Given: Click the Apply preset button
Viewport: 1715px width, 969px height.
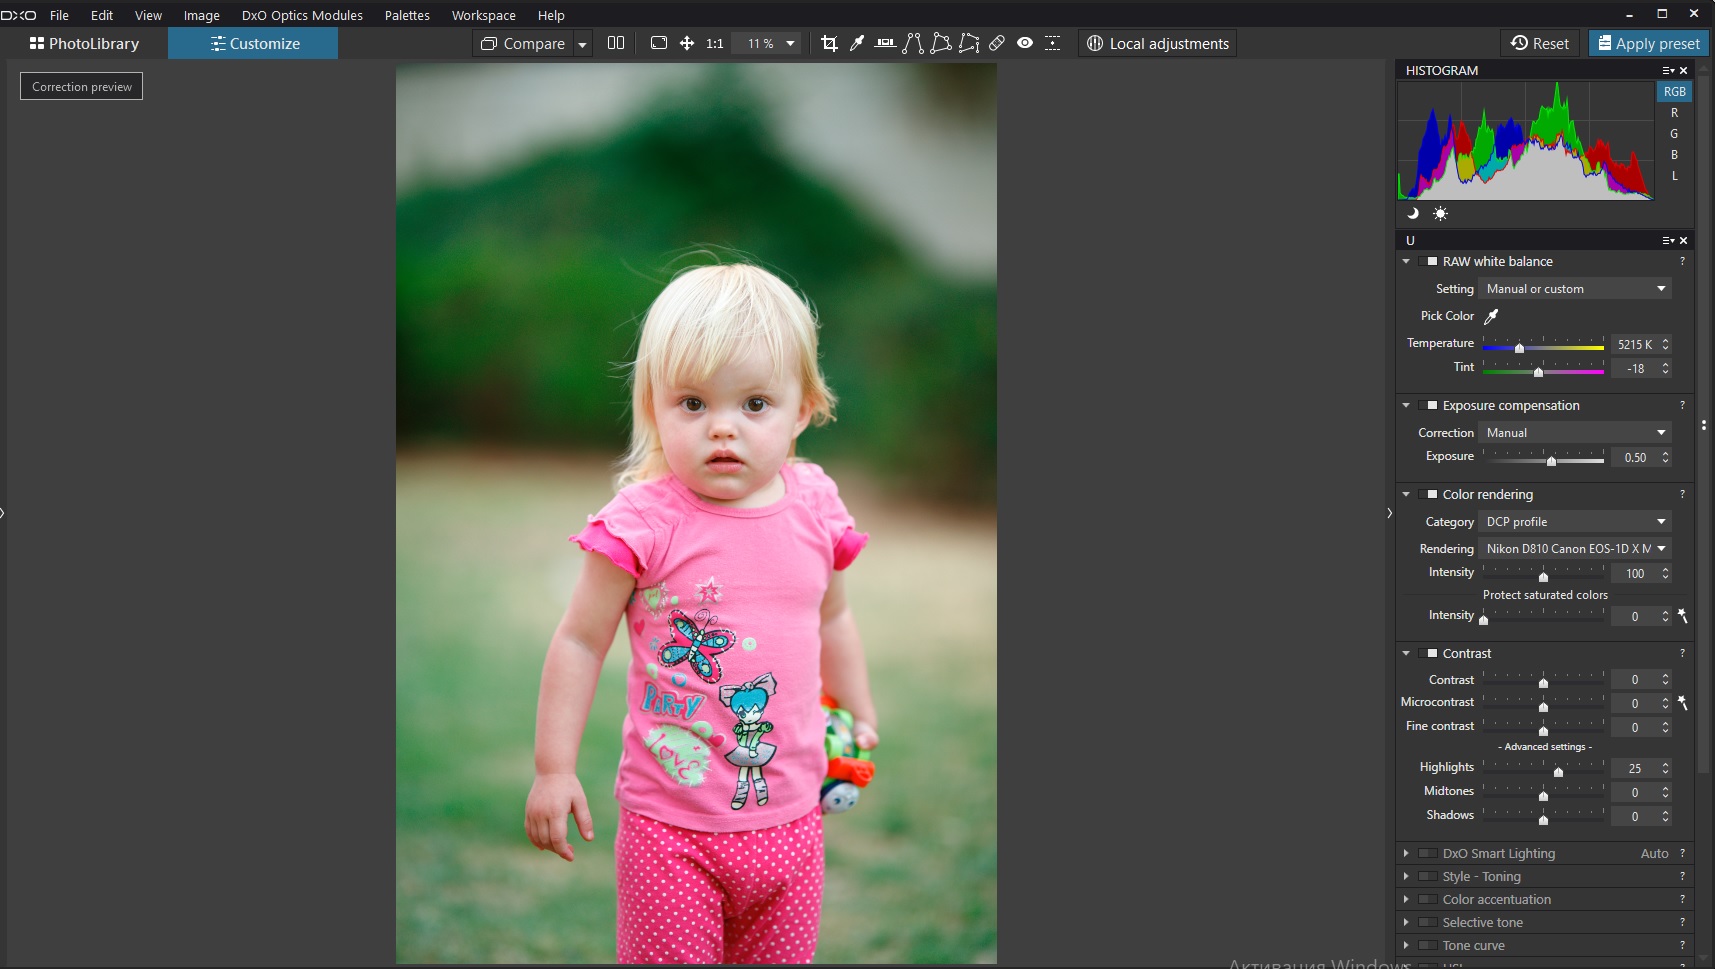Looking at the screenshot, I should (1649, 43).
